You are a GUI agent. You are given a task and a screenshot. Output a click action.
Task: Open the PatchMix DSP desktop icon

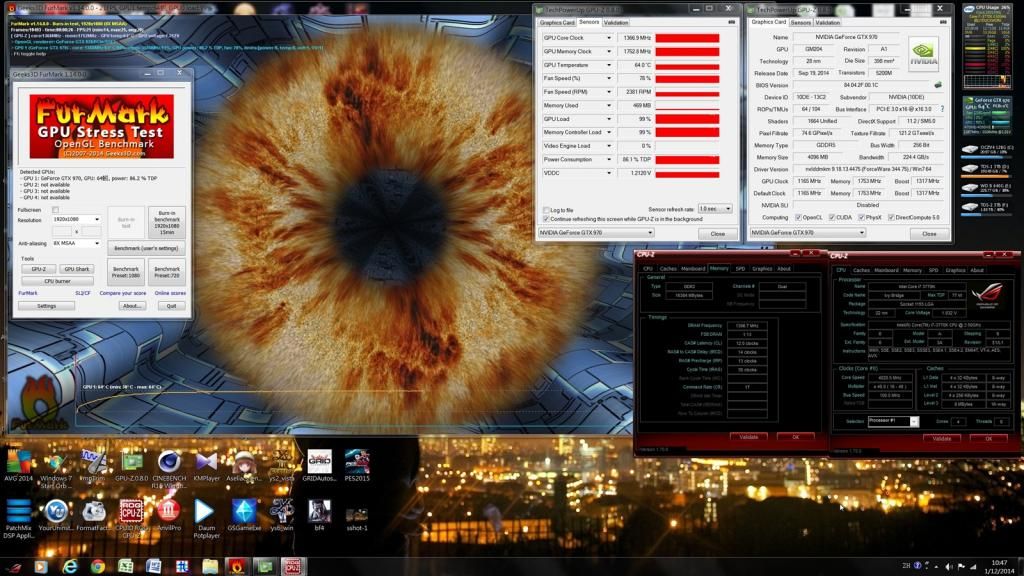(x=18, y=519)
